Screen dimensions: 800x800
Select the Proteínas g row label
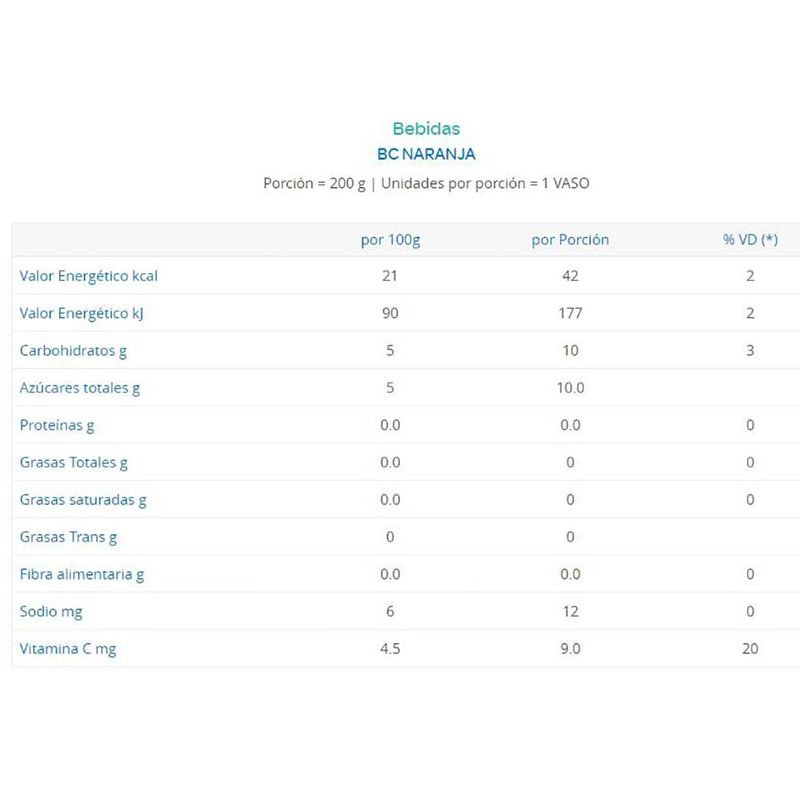point(57,425)
